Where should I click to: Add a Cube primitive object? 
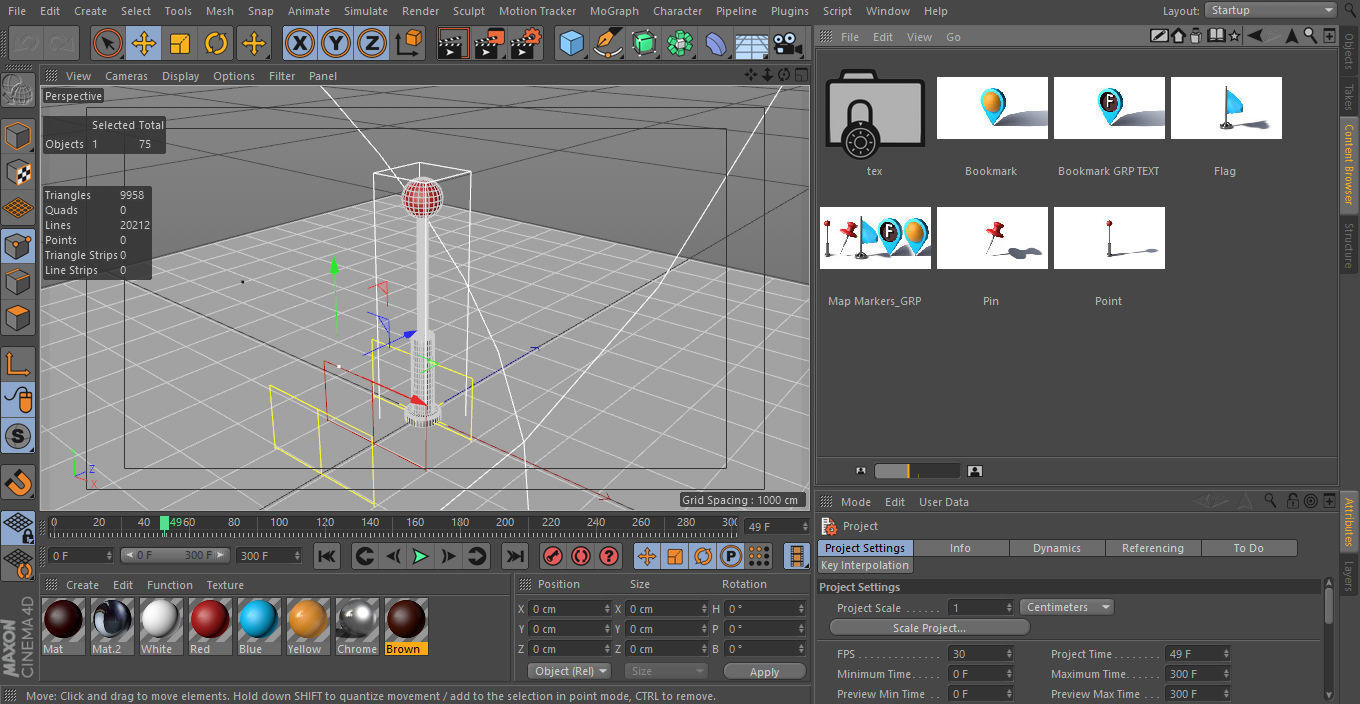tap(572, 43)
